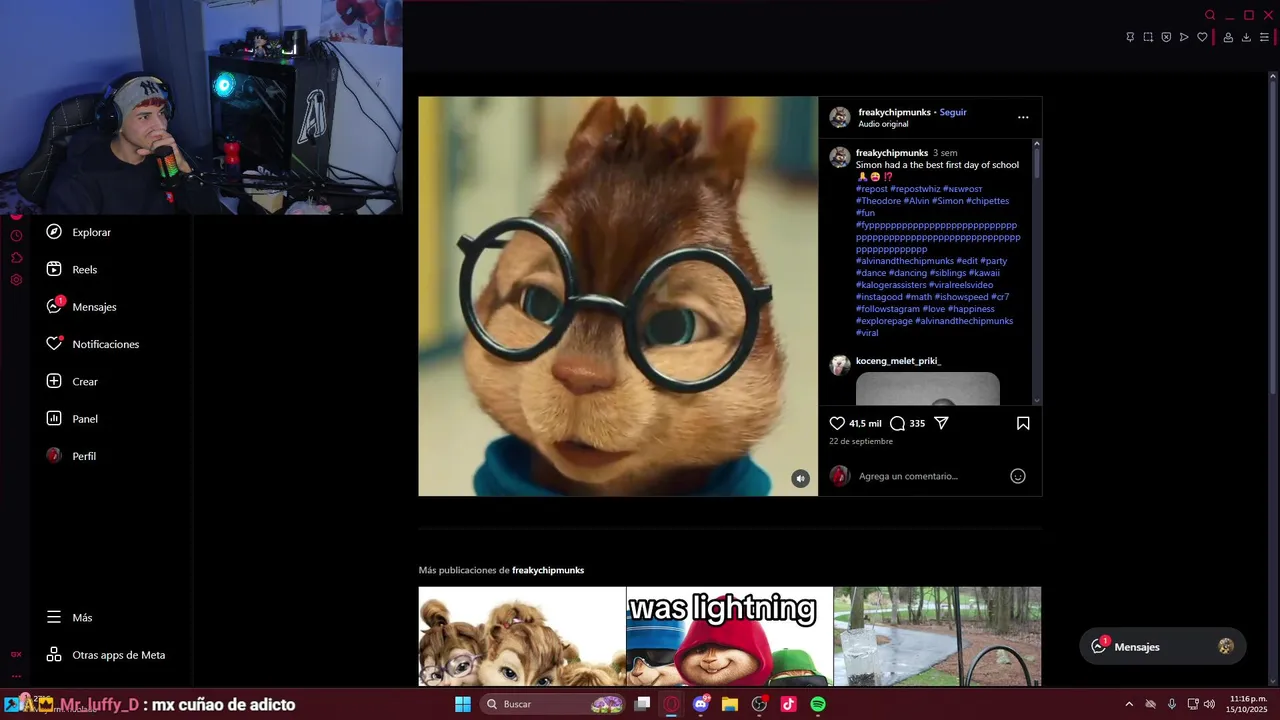Open TikTok from the taskbar
The height and width of the screenshot is (720, 1280).
tap(788, 704)
